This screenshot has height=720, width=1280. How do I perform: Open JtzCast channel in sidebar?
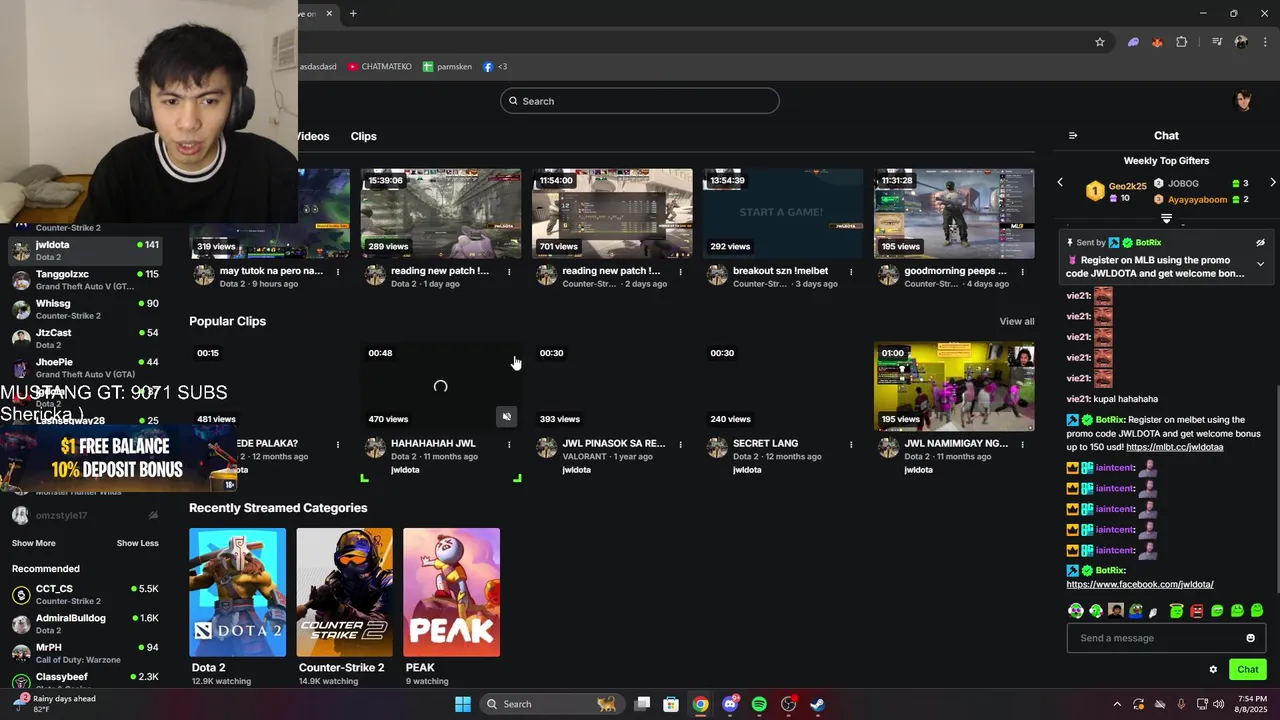pyautogui.click(x=85, y=338)
